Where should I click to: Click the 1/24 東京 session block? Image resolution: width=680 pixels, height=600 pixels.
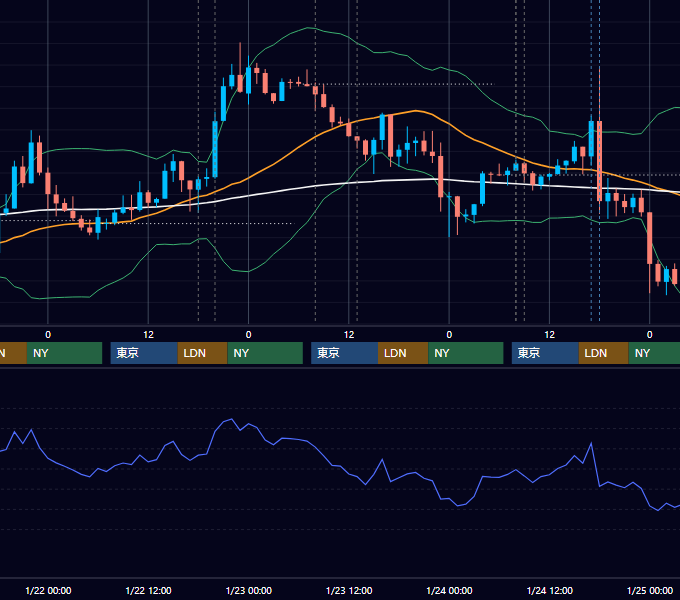point(545,353)
